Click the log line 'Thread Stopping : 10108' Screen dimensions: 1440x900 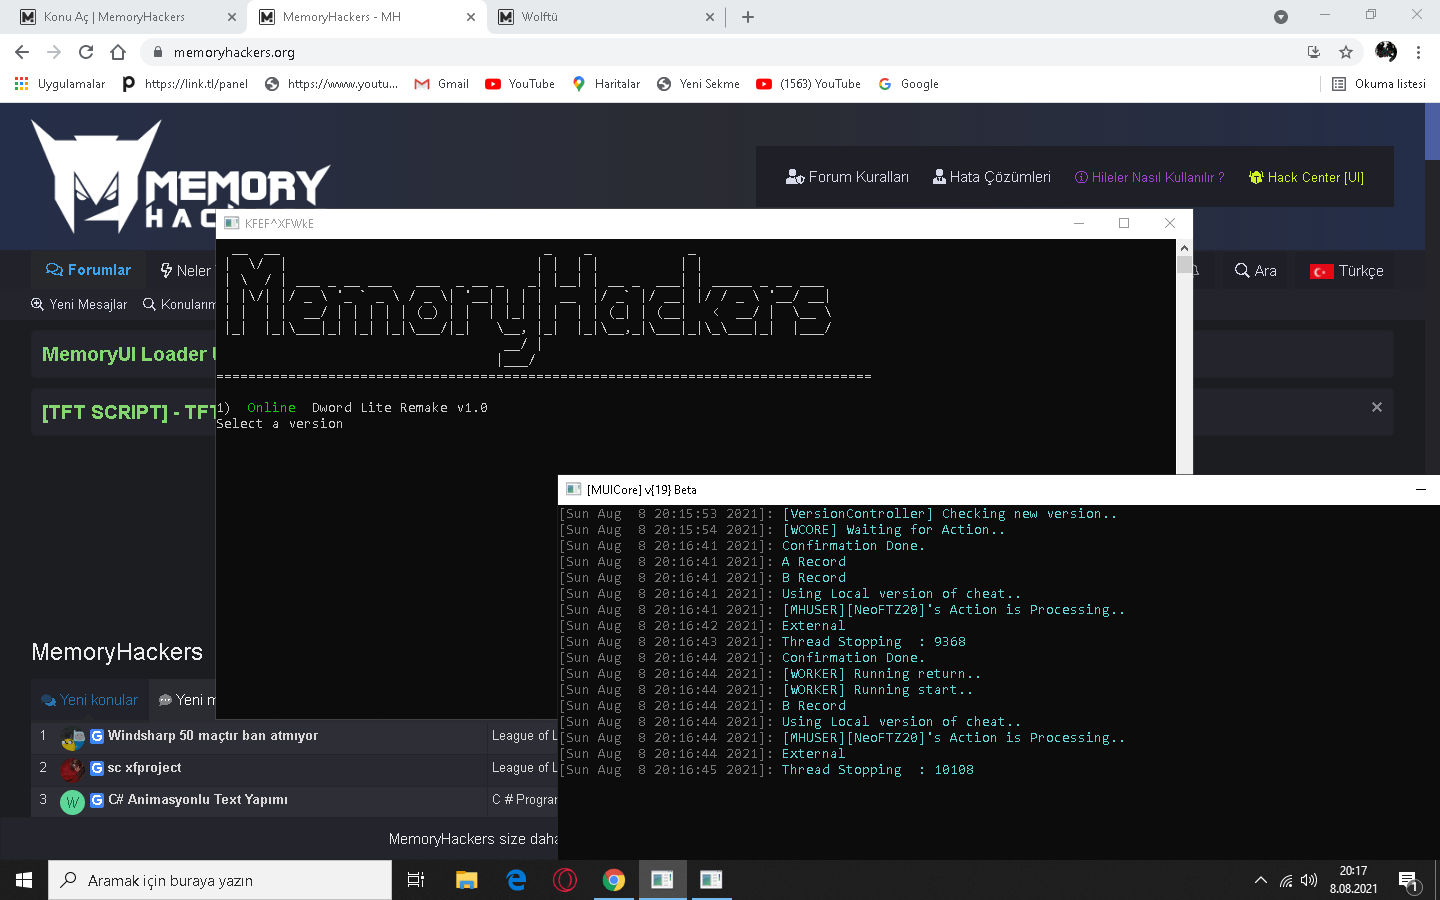[878, 770]
